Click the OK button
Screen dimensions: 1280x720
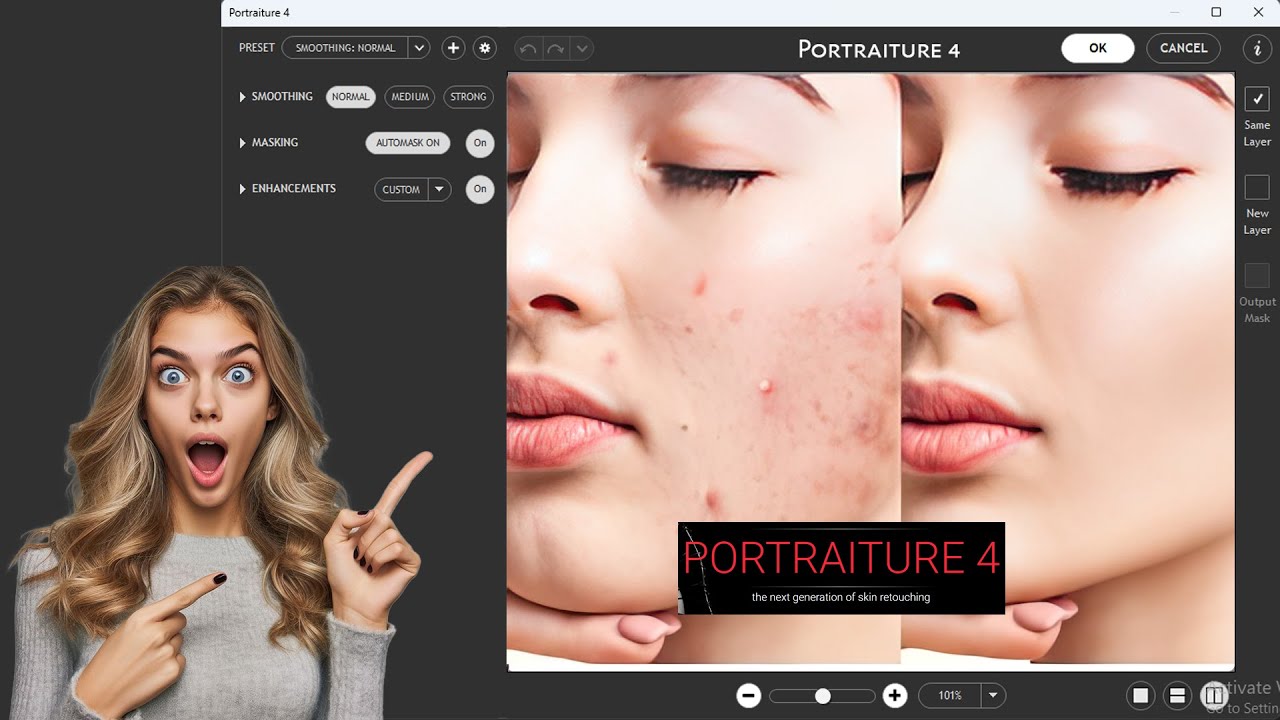(x=1097, y=48)
